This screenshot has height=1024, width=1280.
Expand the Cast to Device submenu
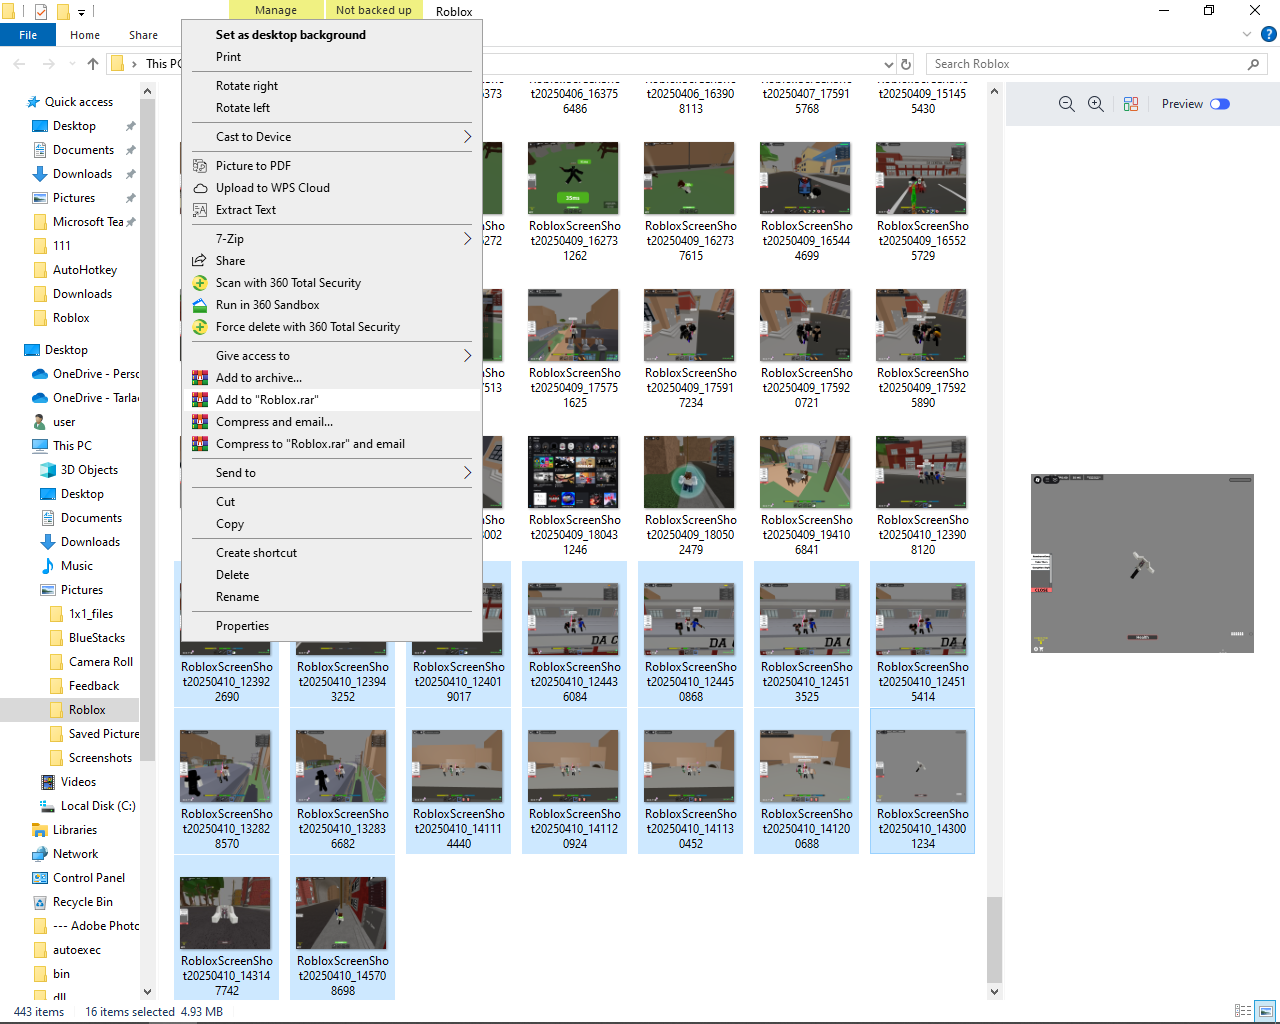point(467,137)
